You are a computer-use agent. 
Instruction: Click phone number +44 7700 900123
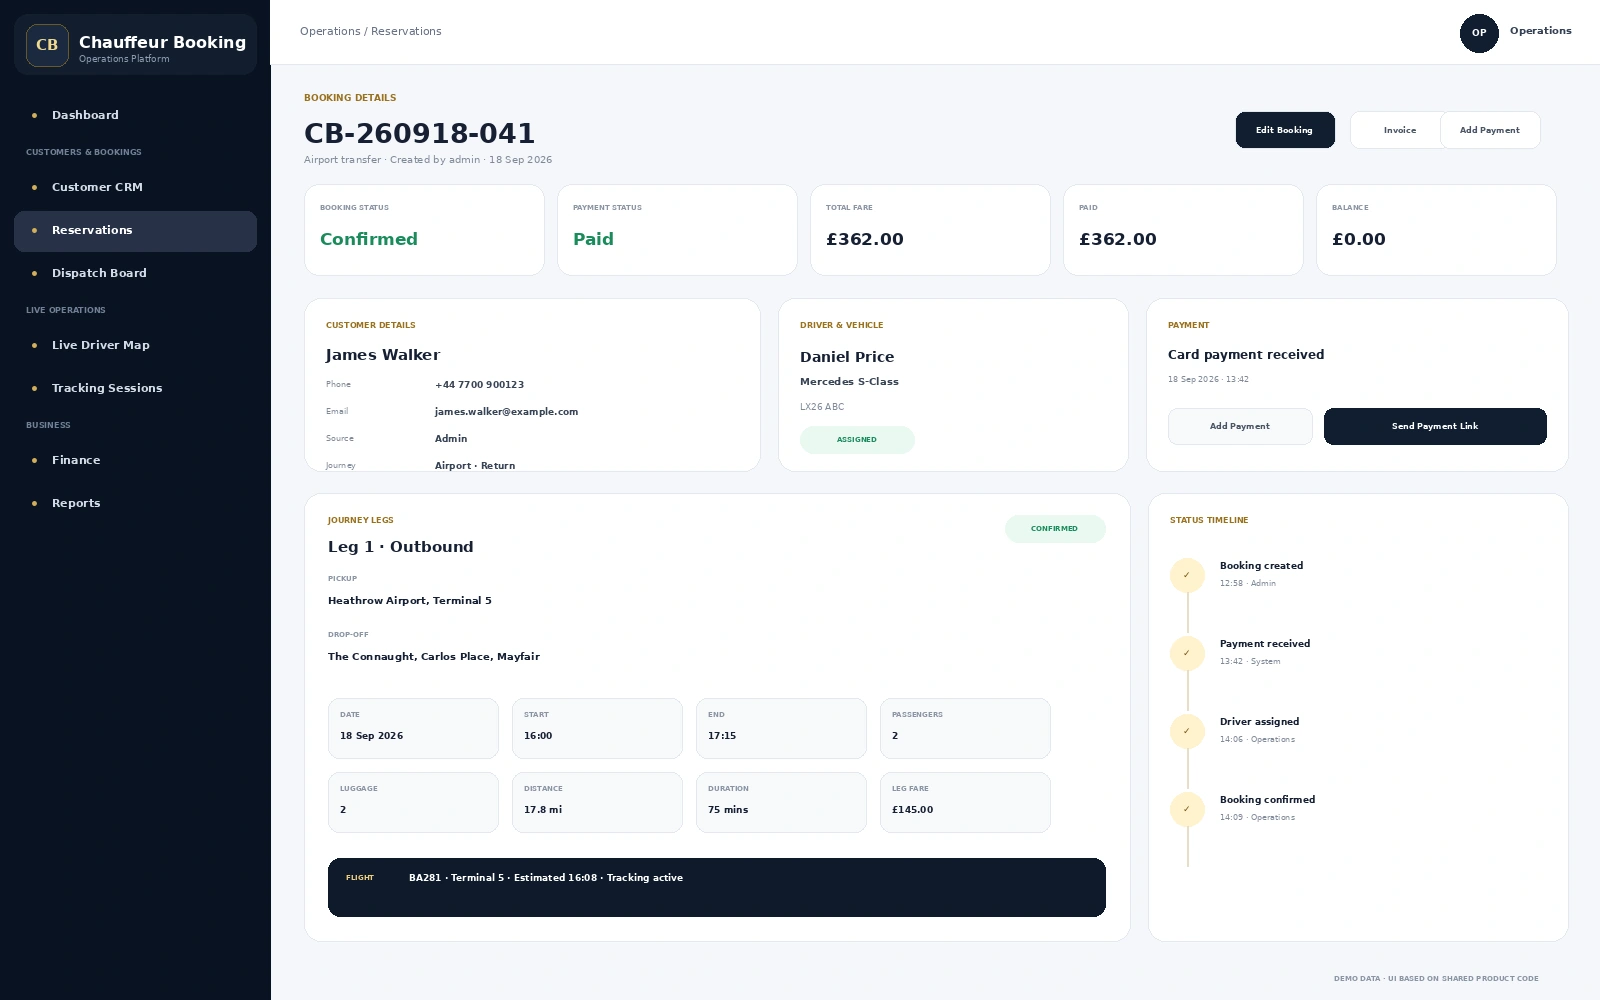tap(479, 385)
